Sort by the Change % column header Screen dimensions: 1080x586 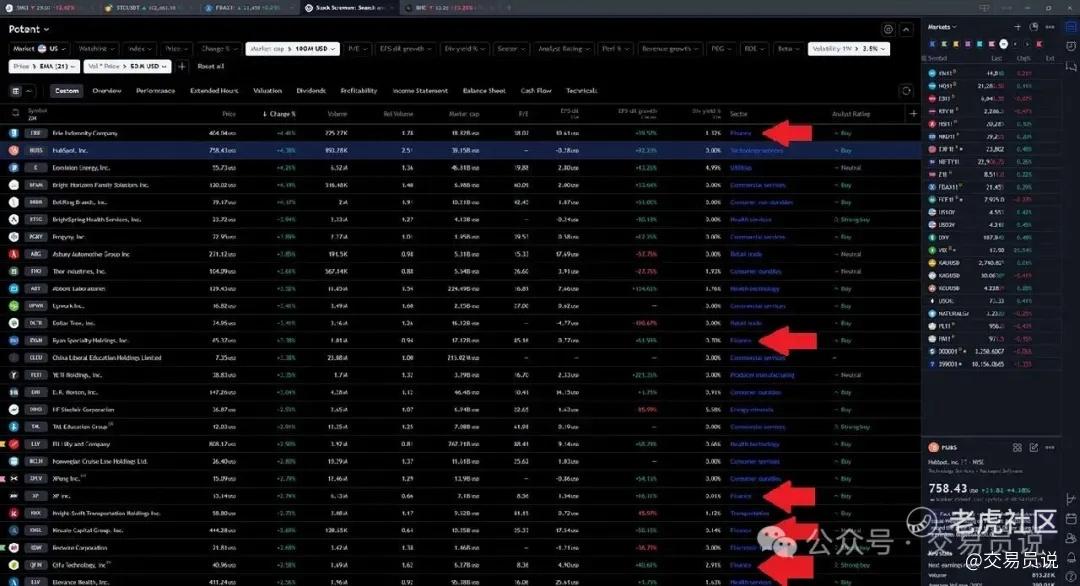279,114
